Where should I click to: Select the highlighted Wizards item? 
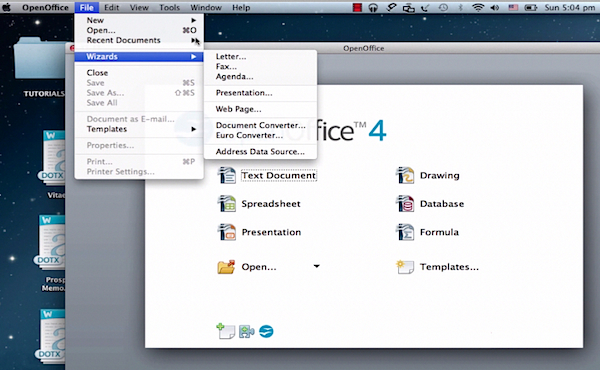pos(139,56)
